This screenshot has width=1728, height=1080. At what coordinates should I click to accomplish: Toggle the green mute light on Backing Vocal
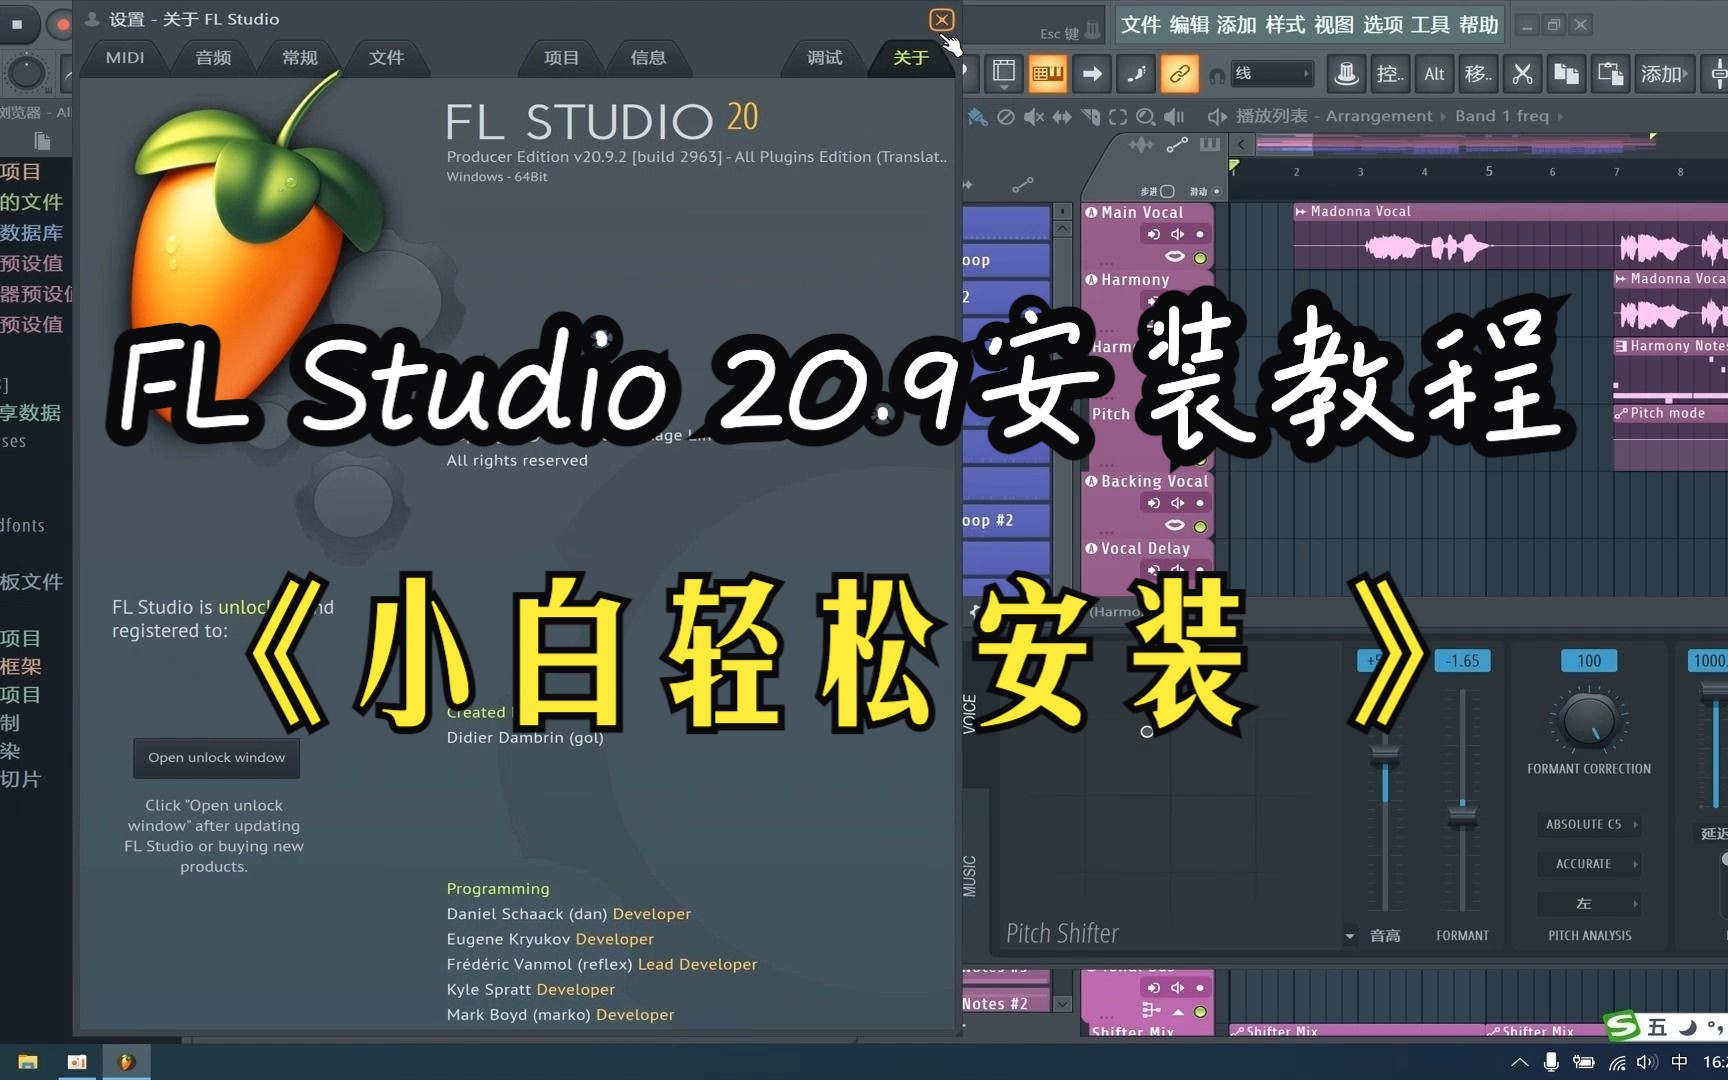click(x=1200, y=526)
